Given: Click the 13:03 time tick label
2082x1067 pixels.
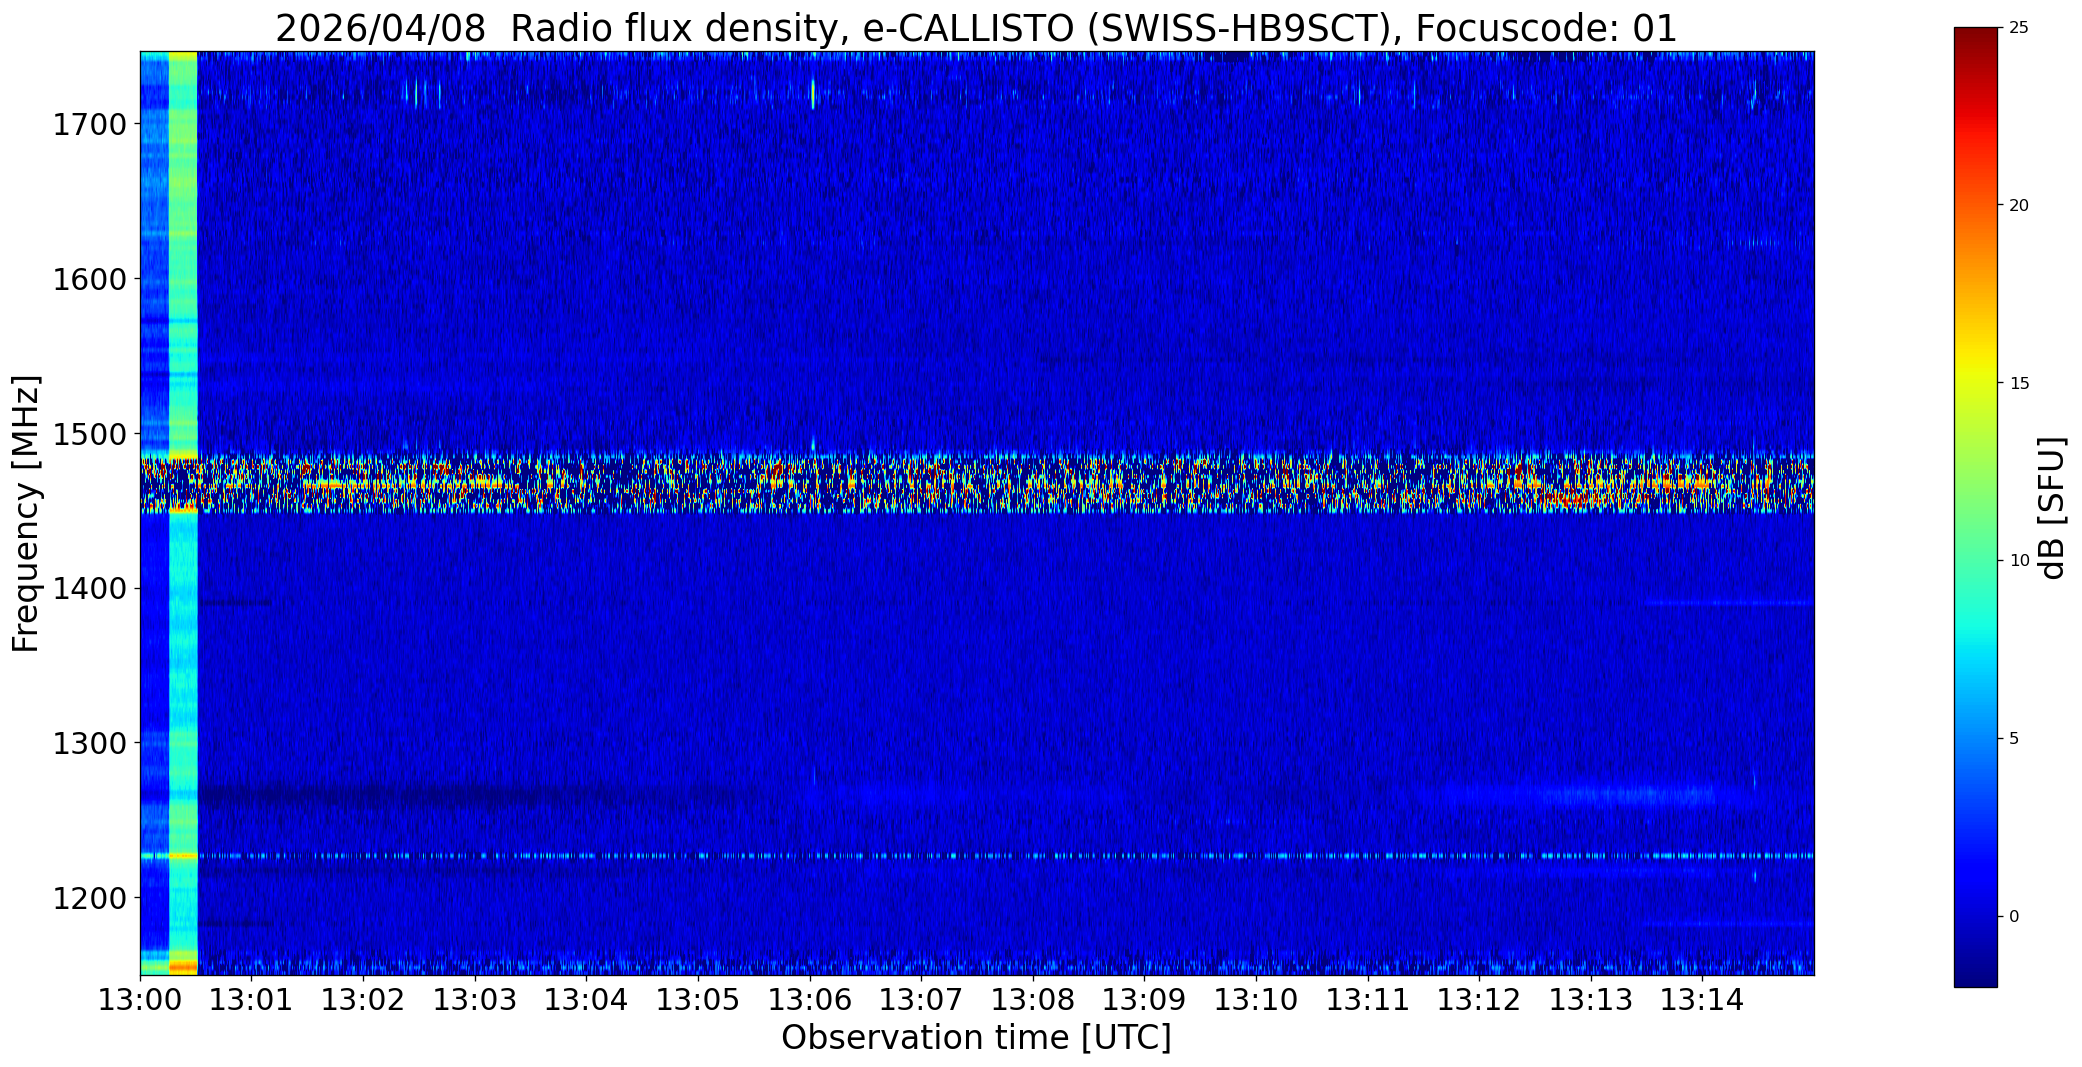Looking at the screenshot, I should 475,1000.
